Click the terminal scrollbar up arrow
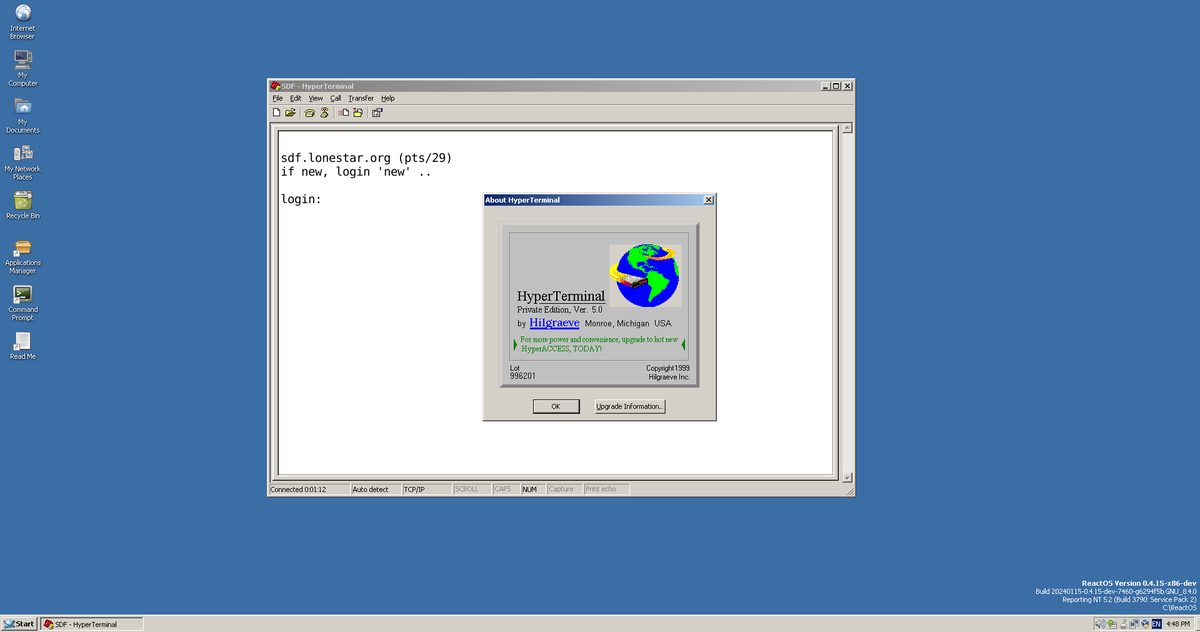This screenshot has width=1200, height=632. click(x=846, y=128)
